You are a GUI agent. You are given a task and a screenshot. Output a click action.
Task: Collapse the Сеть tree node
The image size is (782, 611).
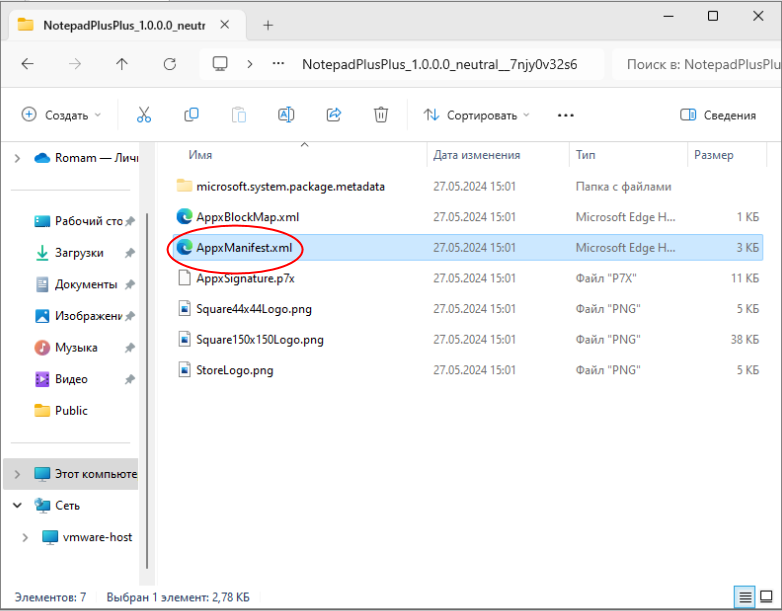pyautogui.click(x=17, y=505)
